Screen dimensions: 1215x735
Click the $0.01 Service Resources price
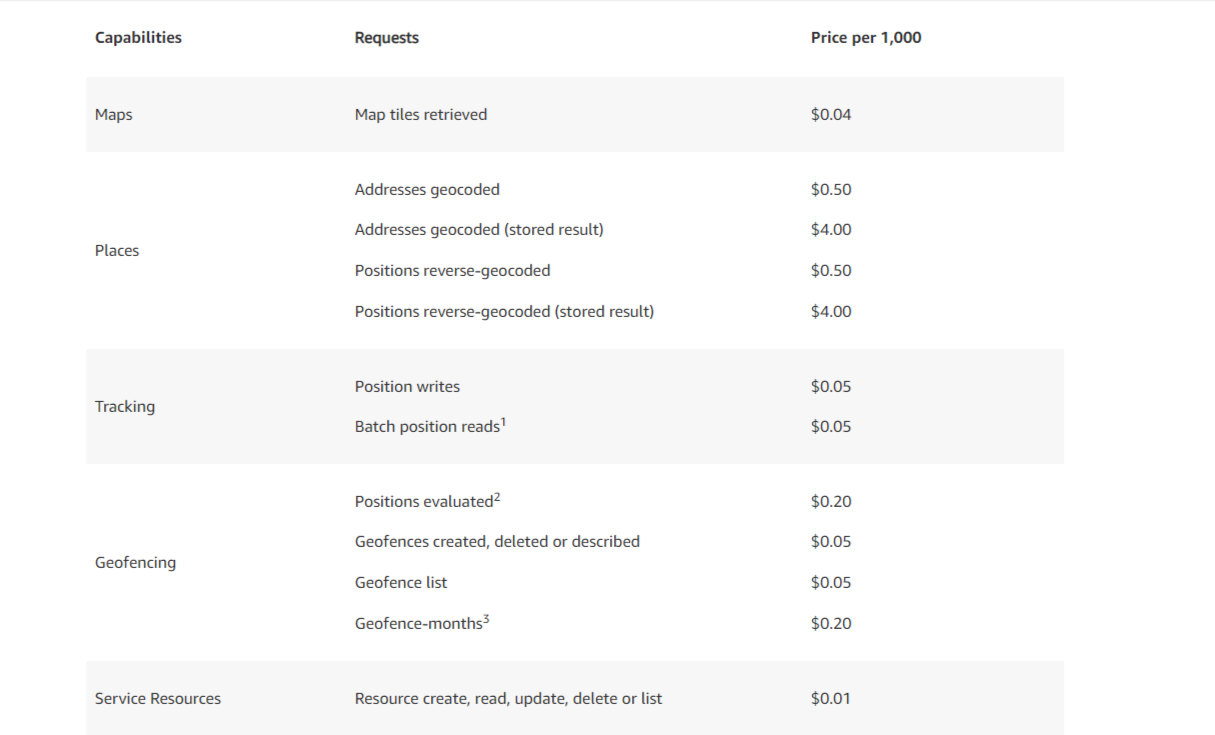click(x=831, y=699)
